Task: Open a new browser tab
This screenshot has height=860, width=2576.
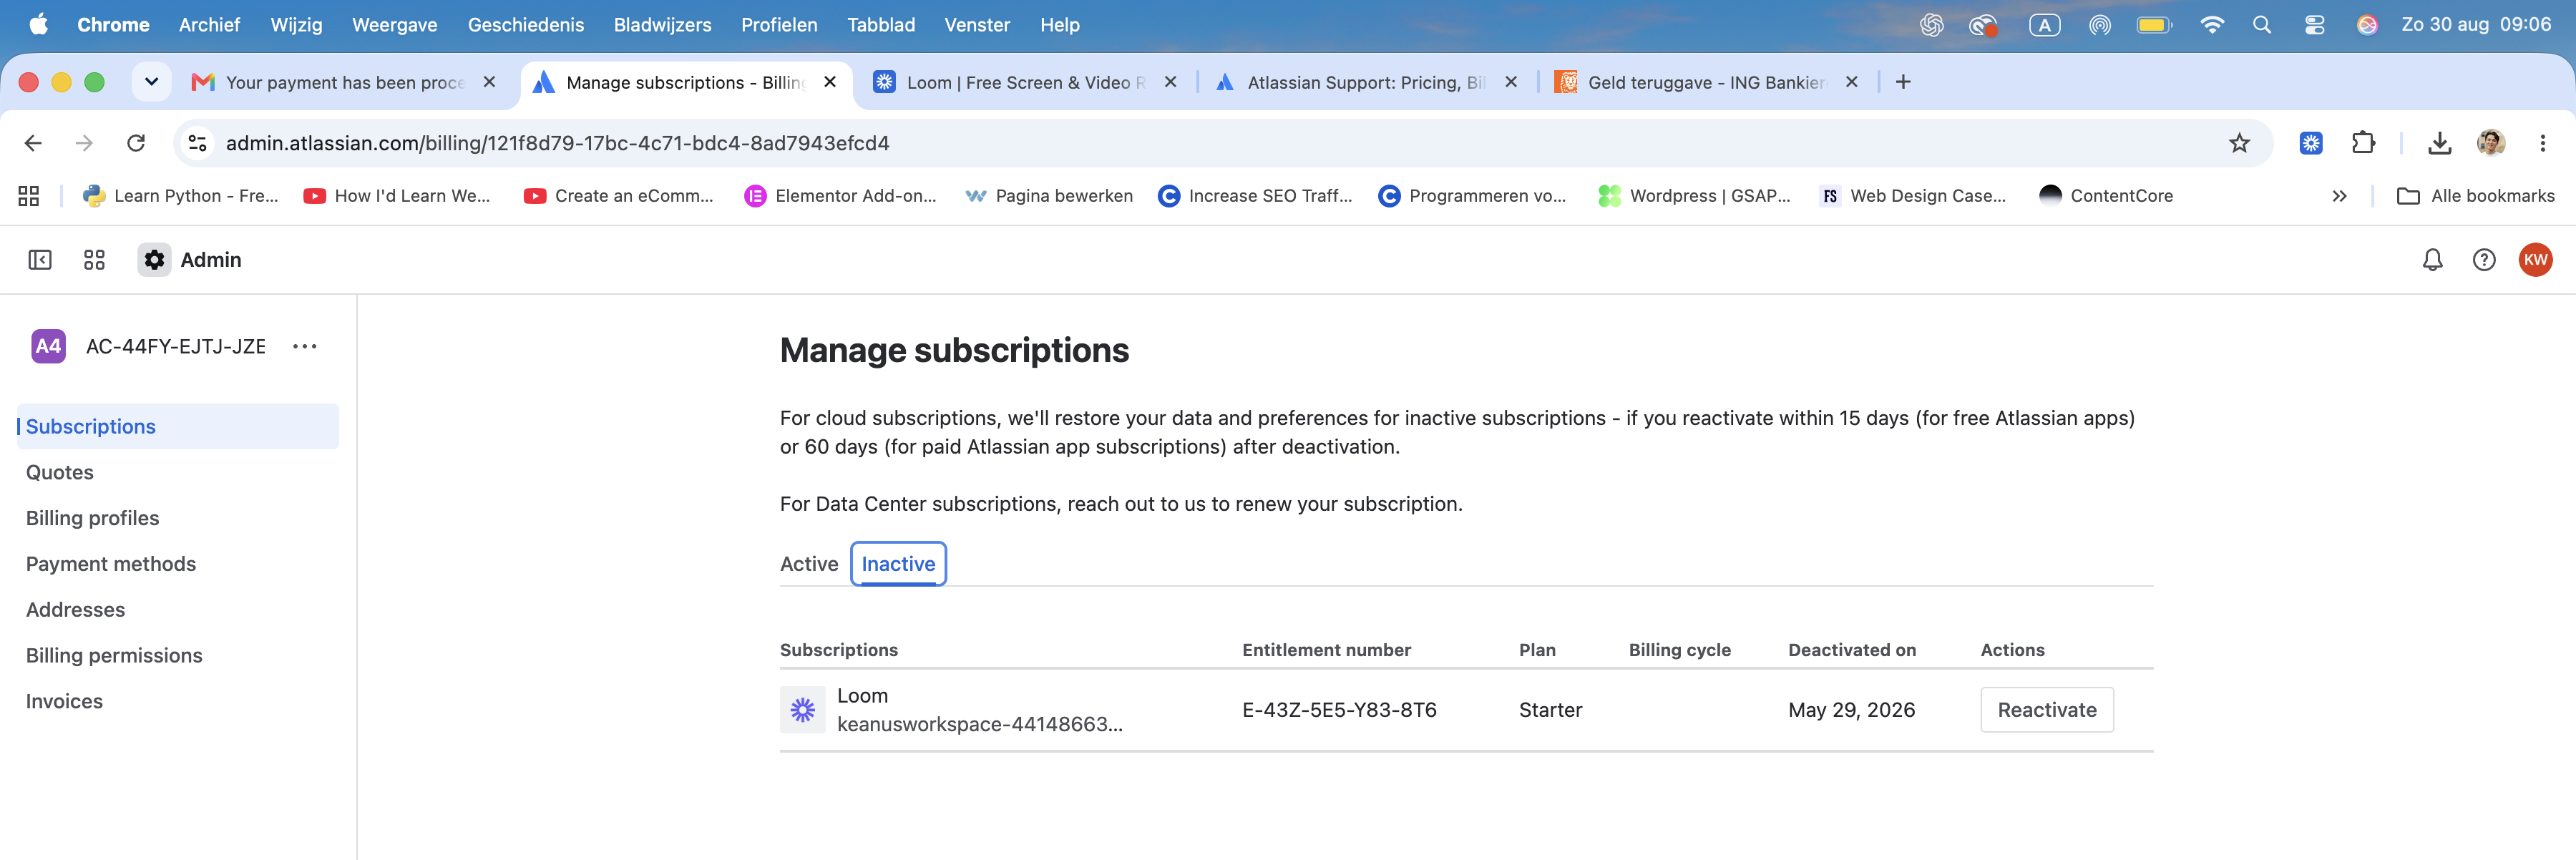Action: pos(1903,82)
